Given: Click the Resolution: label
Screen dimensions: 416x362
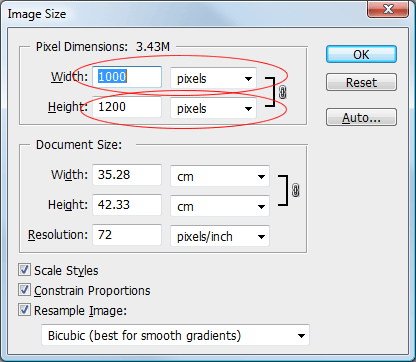Looking at the screenshot, I should coord(58,235).
